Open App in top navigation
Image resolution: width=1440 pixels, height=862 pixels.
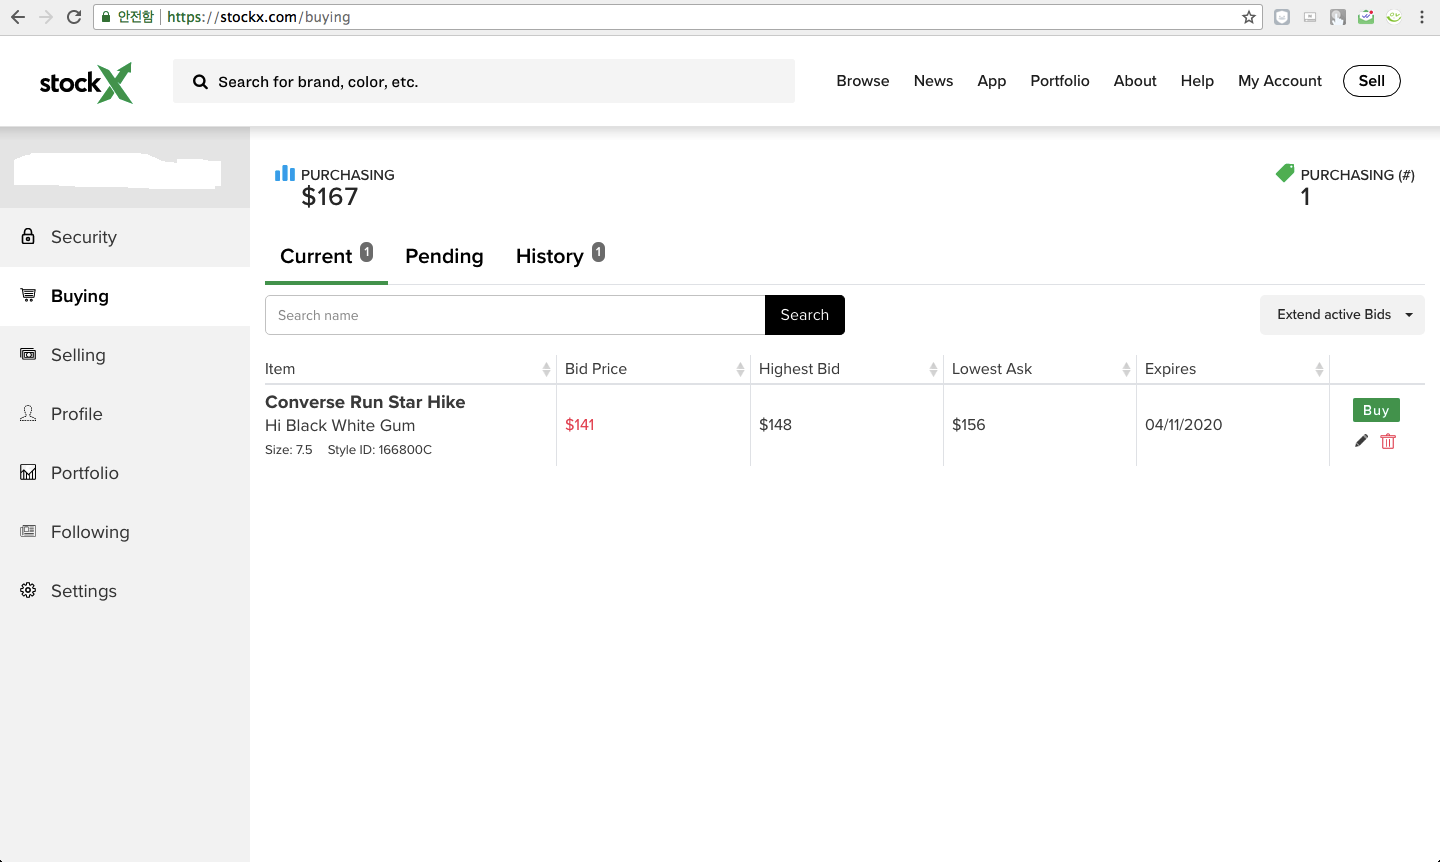point(992,81)
